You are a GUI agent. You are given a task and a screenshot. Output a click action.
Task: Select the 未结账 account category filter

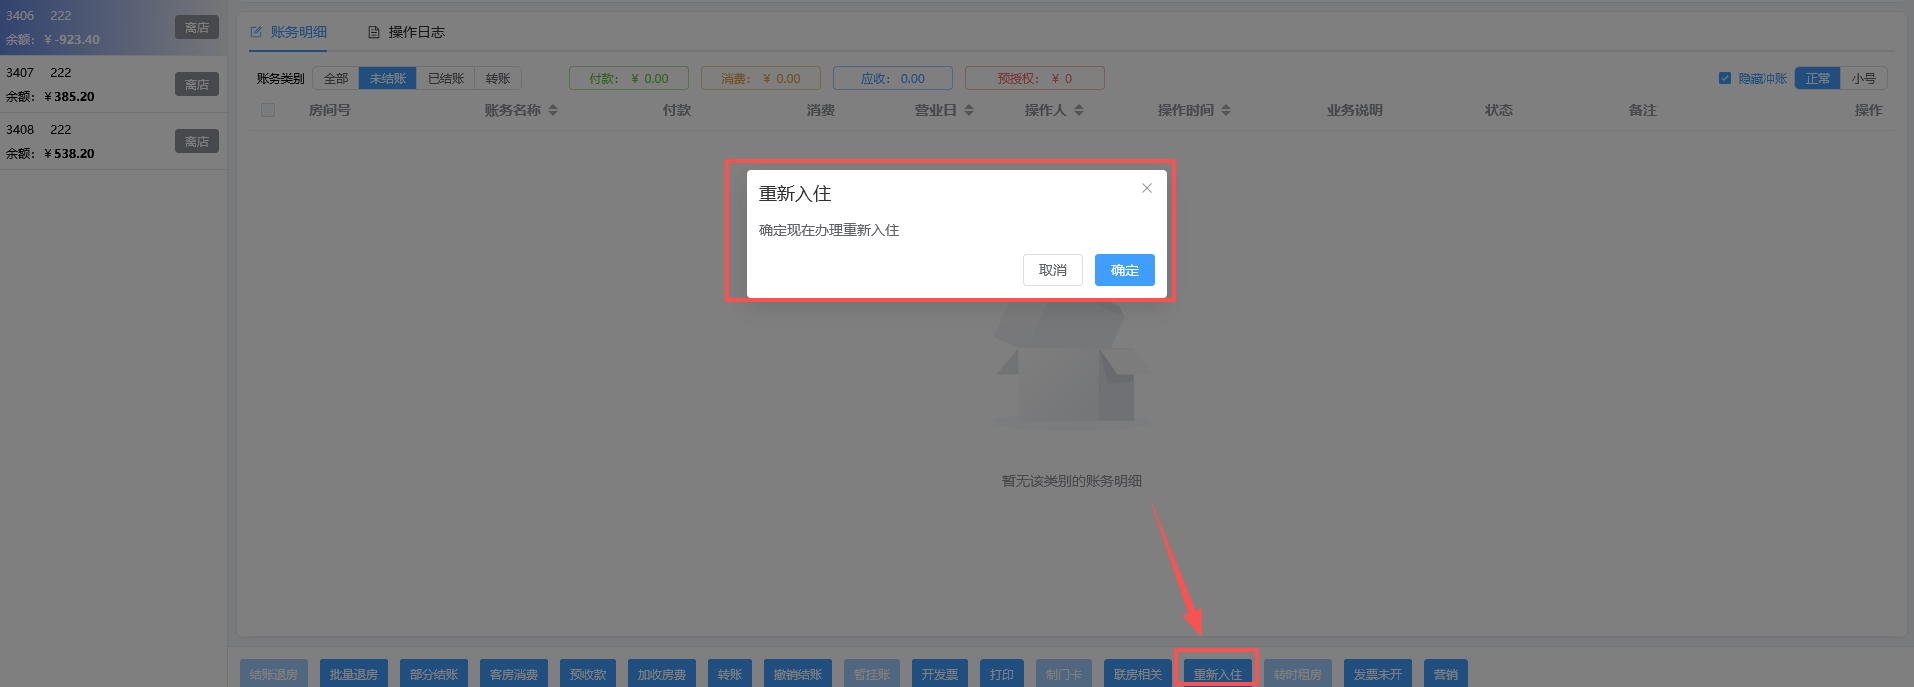(388, 78)
